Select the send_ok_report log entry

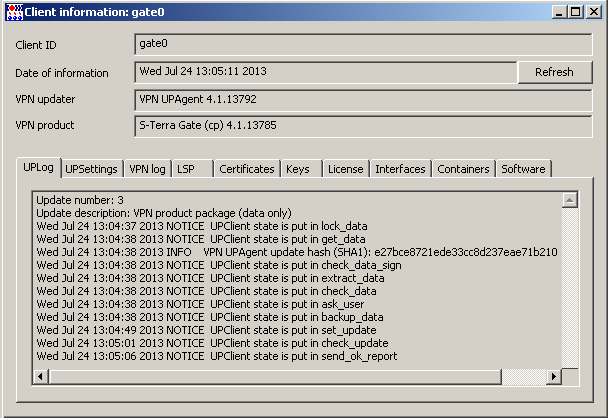pos(217,356)
